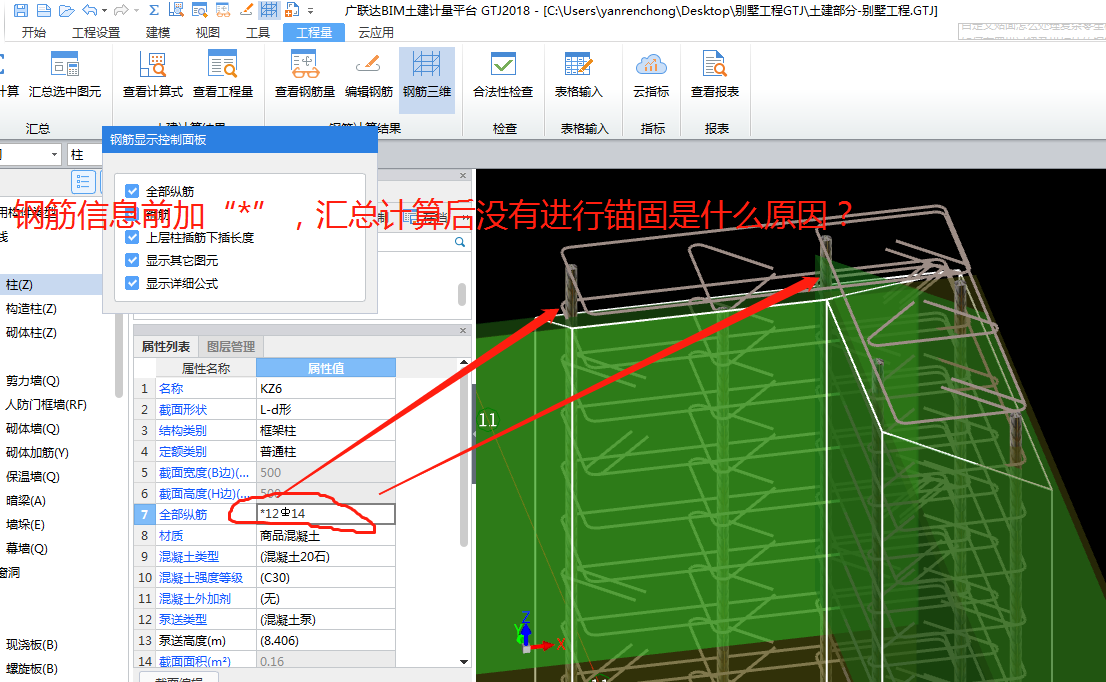Click the Save icon in quick access toolbar
Screen dimensions: 1106x682
[21, 11]
